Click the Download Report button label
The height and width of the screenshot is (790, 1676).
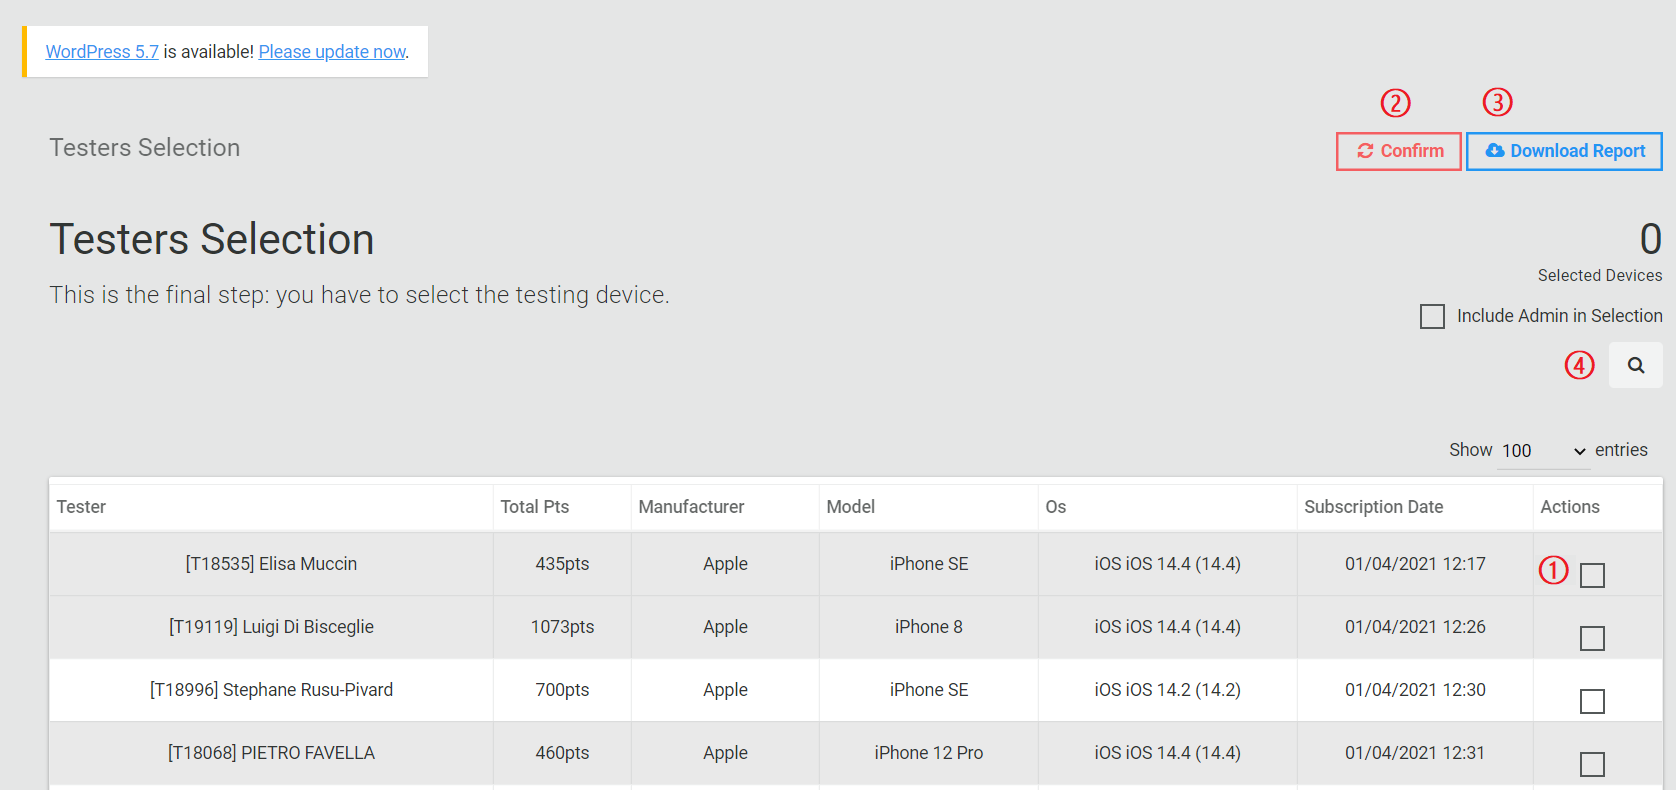tap(1577, 151)
